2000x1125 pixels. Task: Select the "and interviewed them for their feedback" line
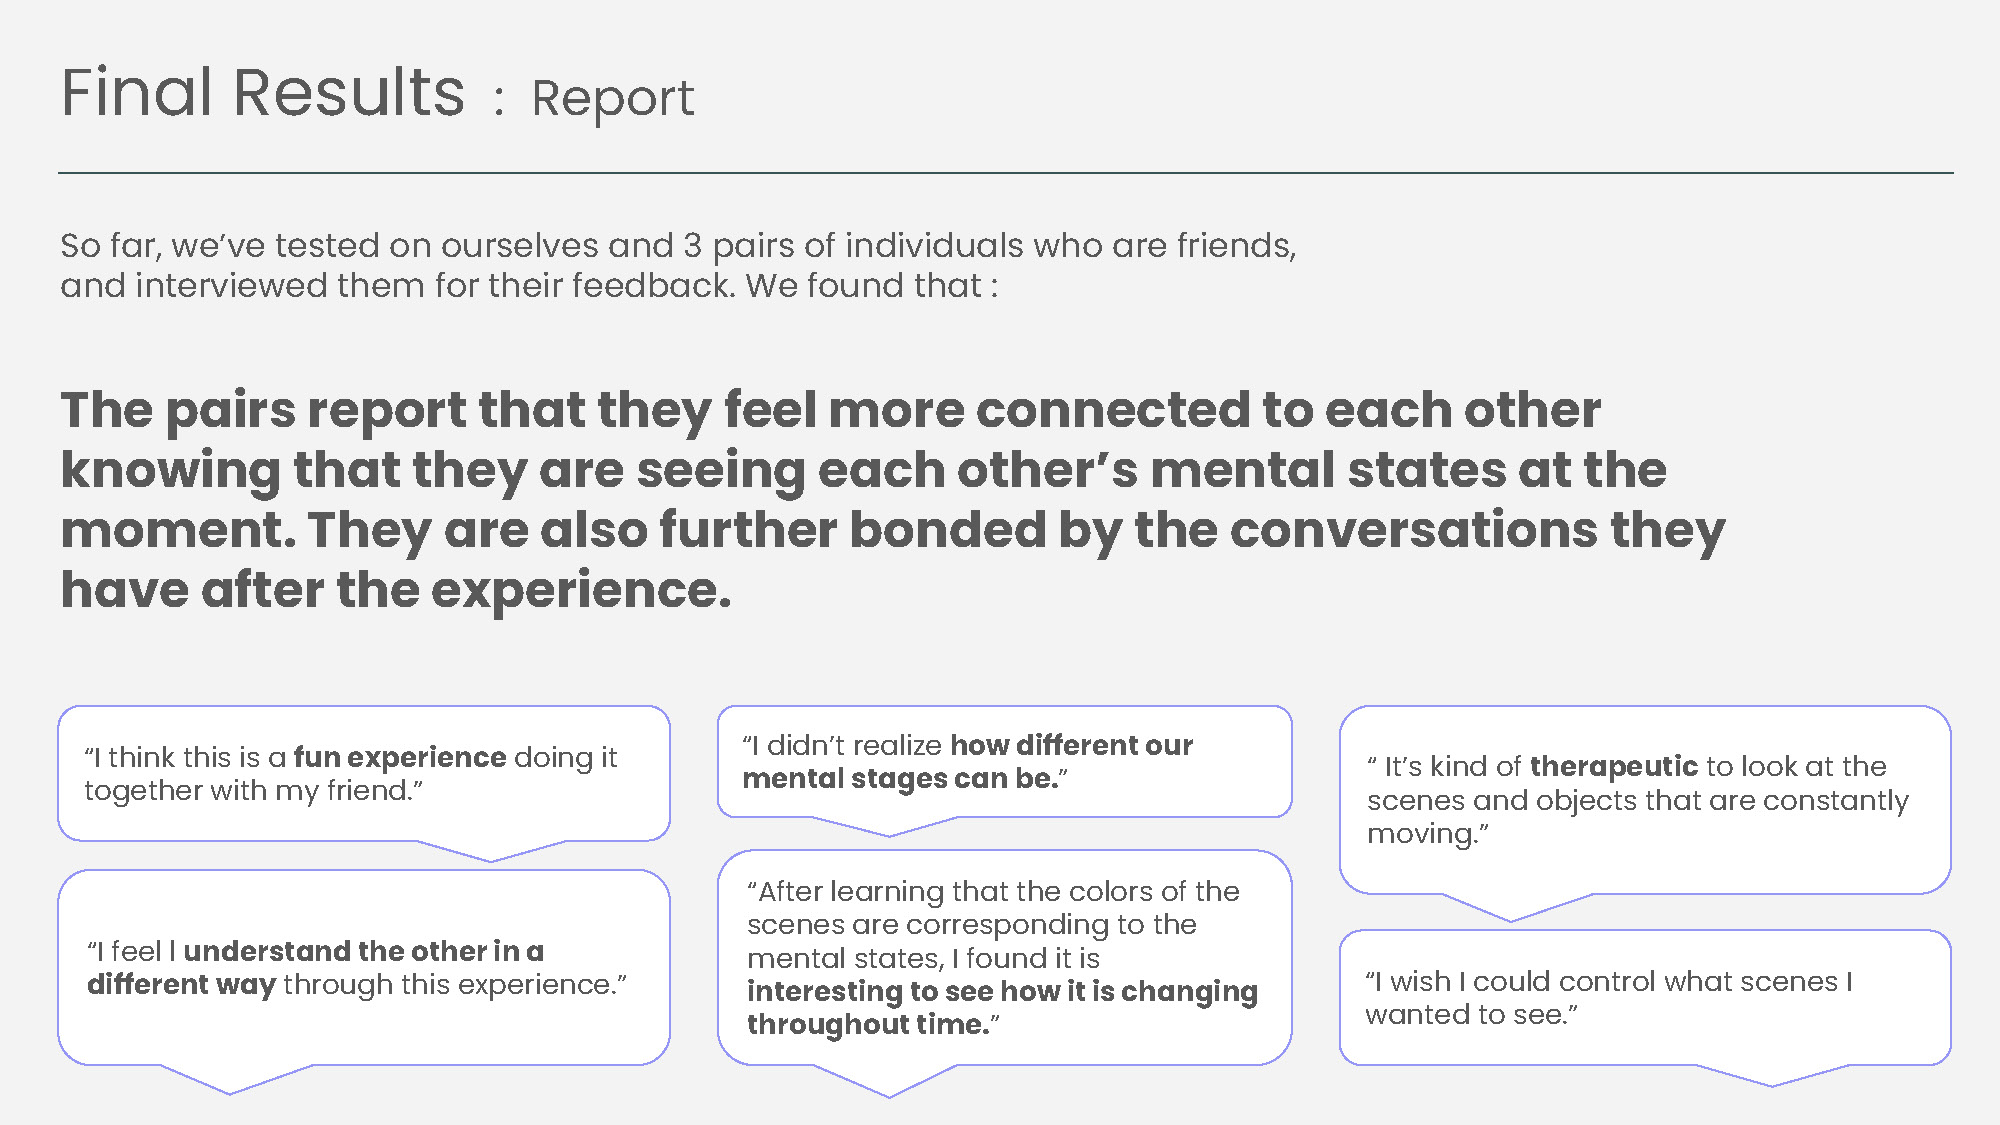(x=529, y=286)
